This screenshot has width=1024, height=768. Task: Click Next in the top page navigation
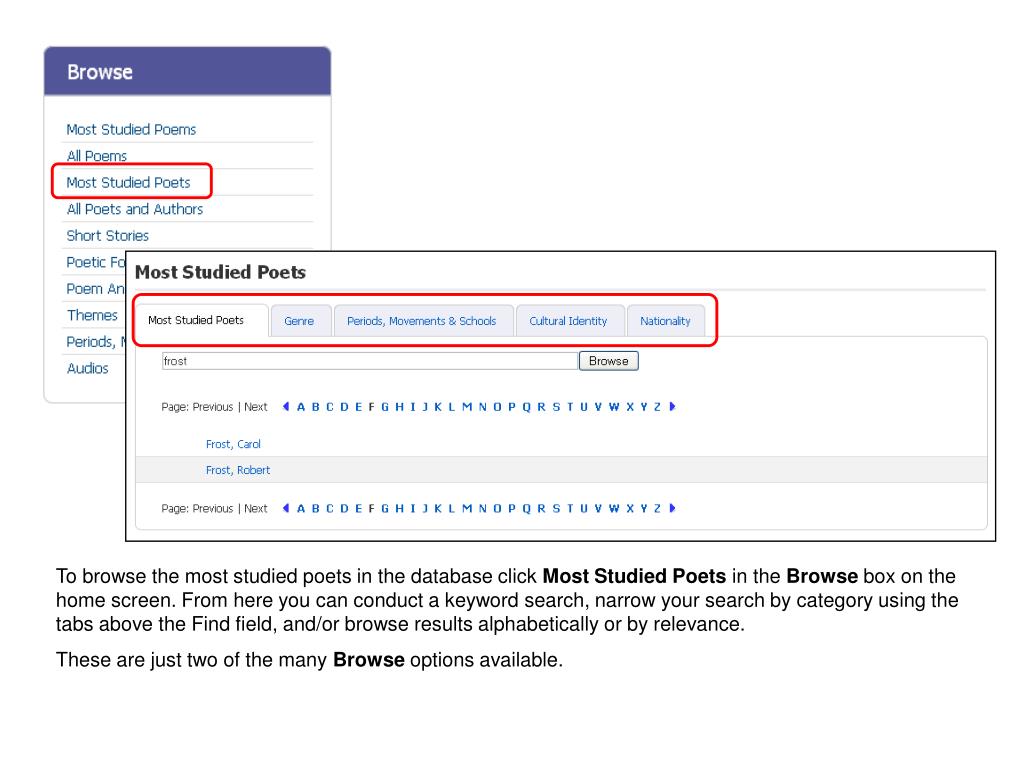point(256,407)
